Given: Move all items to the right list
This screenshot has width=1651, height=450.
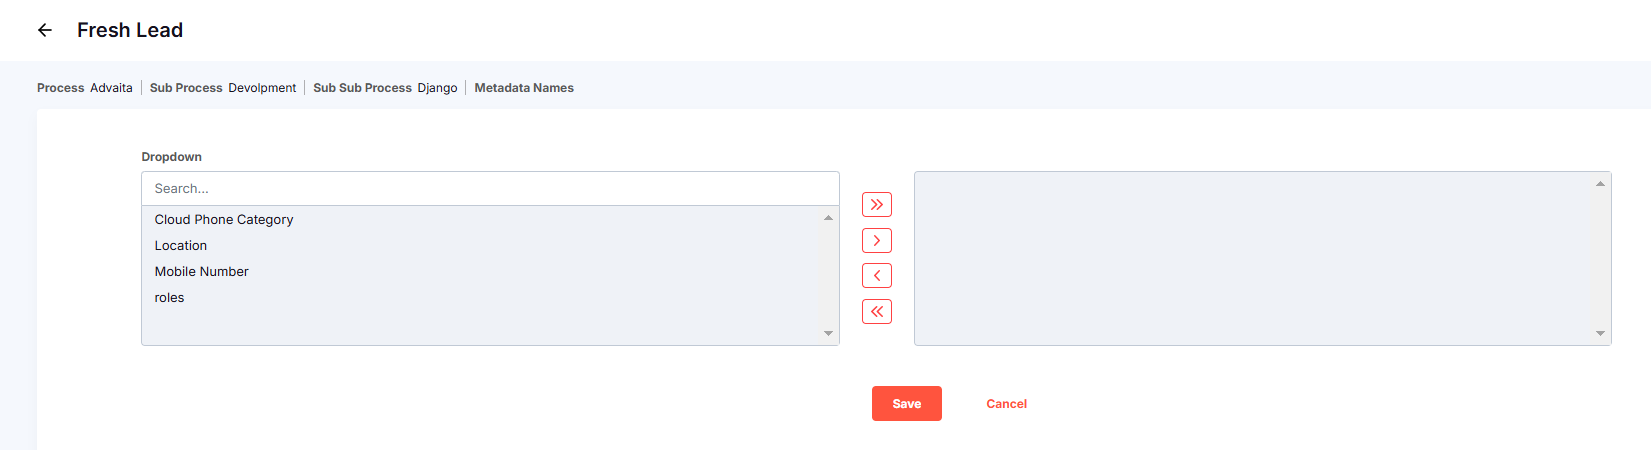Looking at the screenshot, I should (876, 205).
